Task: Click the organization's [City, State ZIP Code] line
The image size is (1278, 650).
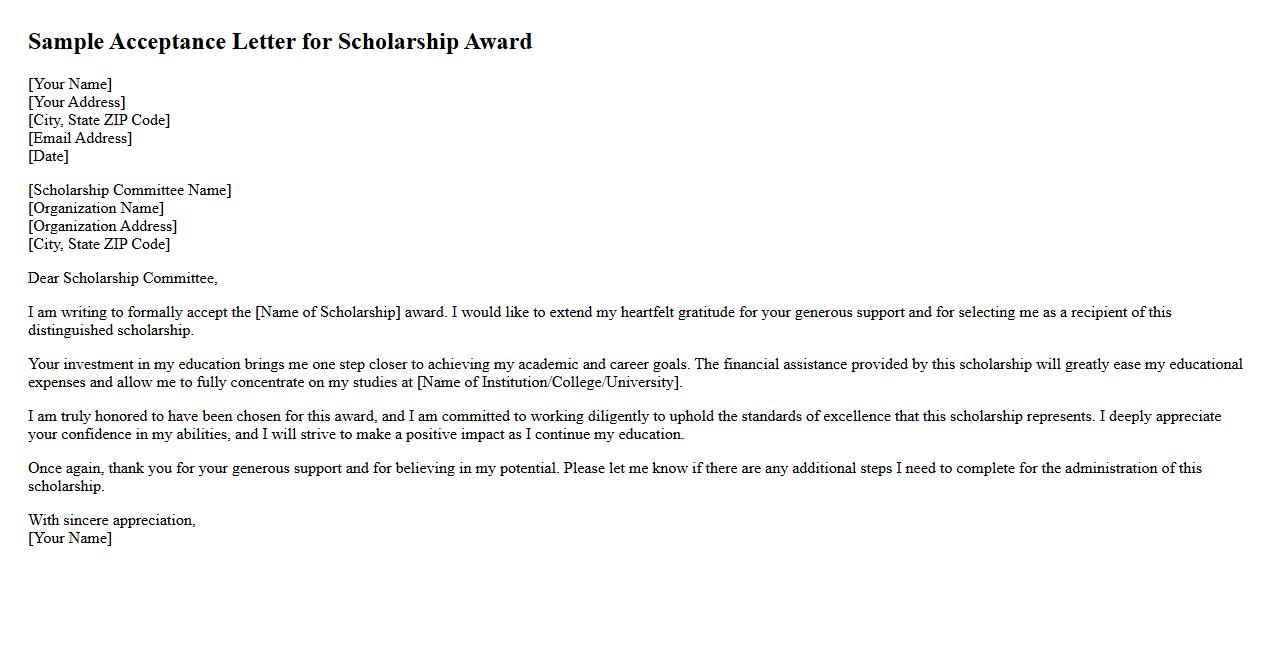Action: pos(99,244)
